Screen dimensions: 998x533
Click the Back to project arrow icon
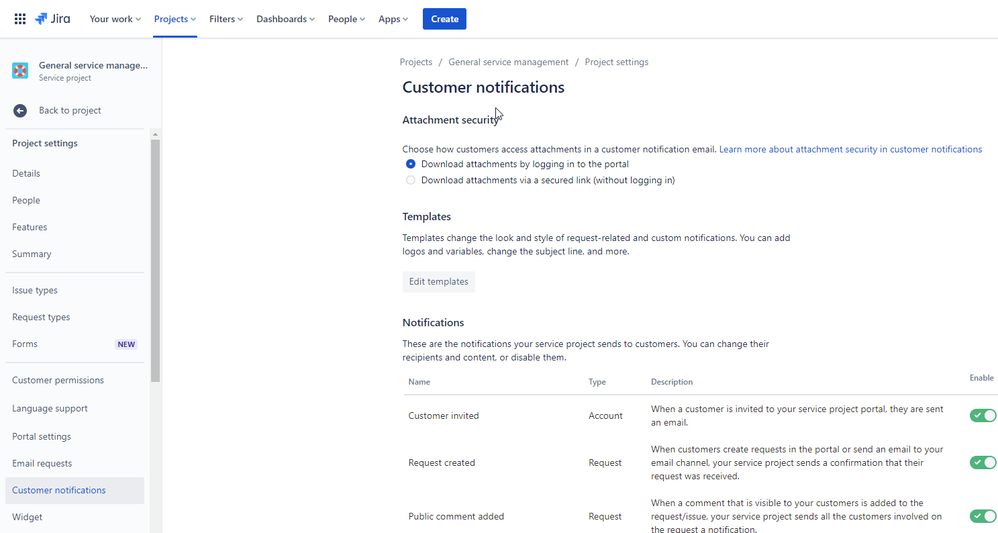(20, 110)
